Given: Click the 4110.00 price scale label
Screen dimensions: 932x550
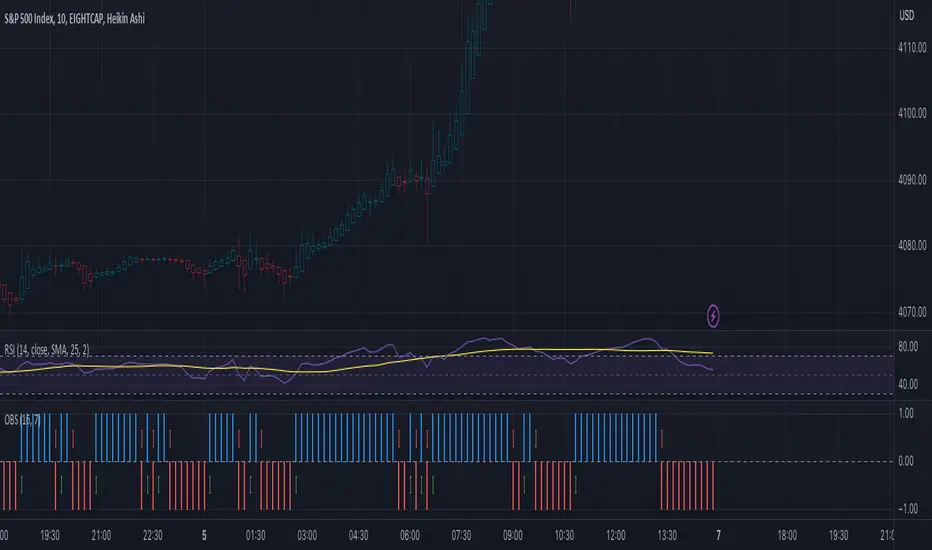Looking at the screenshot, I should [x=912, y=47].
